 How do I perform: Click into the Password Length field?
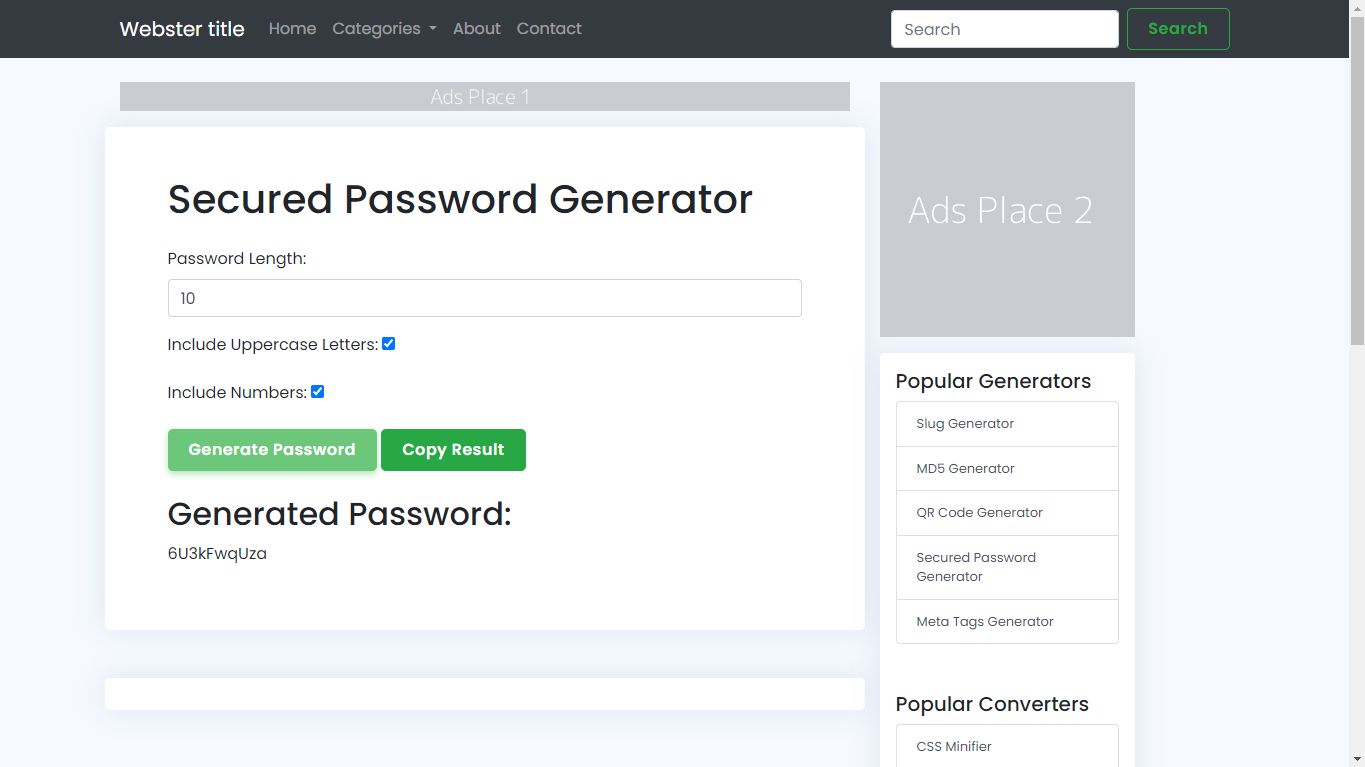point(485,298)
